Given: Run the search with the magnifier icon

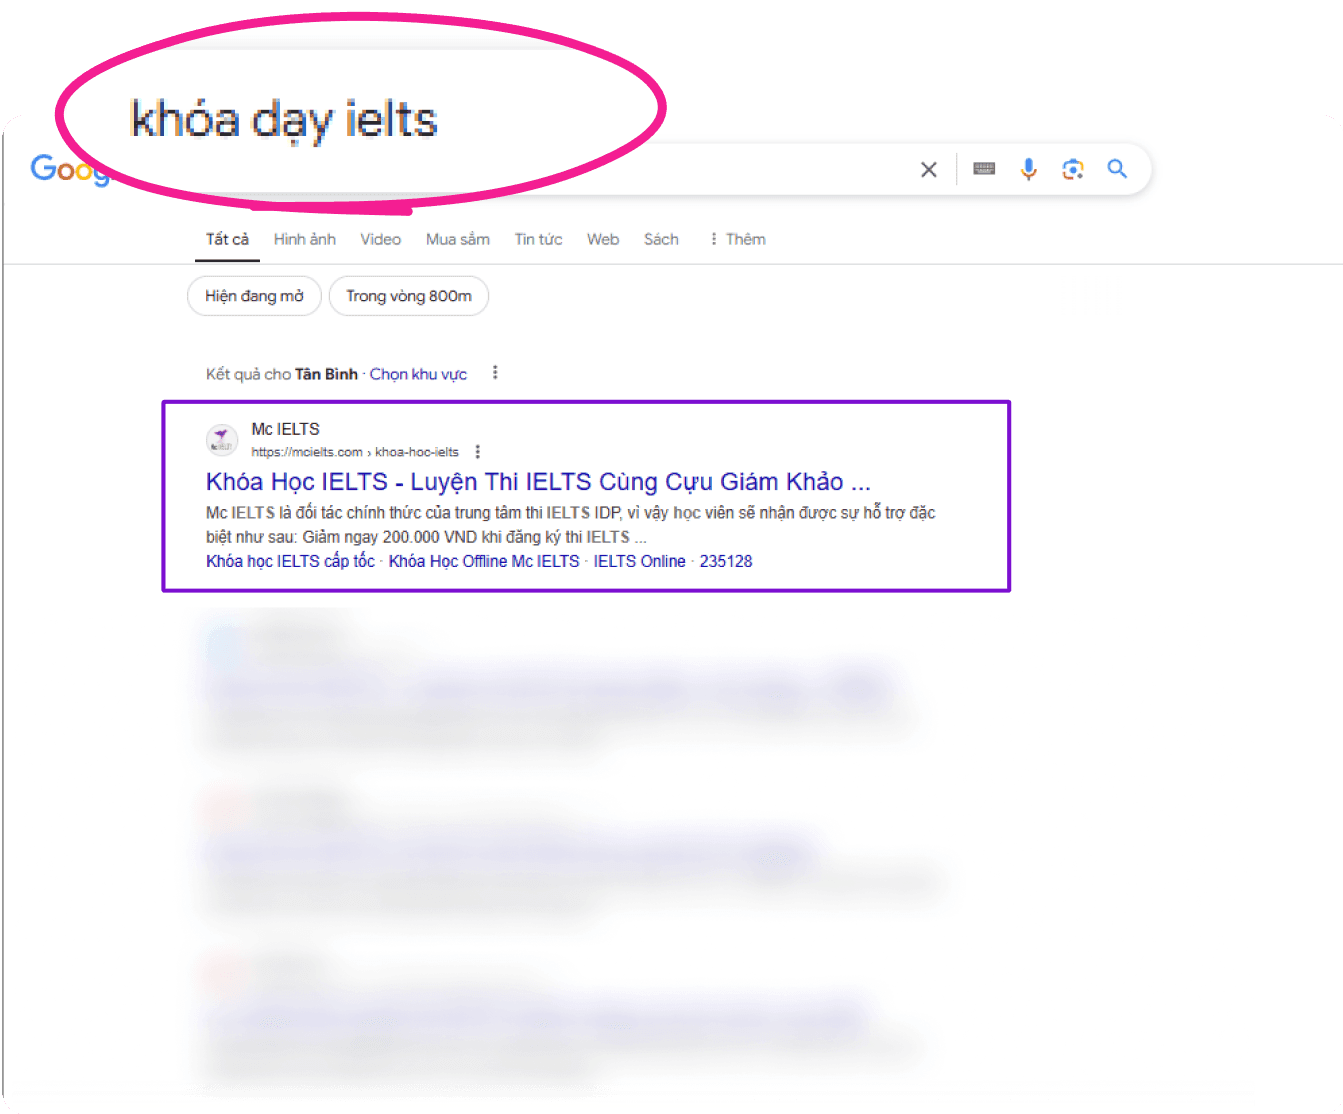Looking at the screenshot, I should 1117,169.
